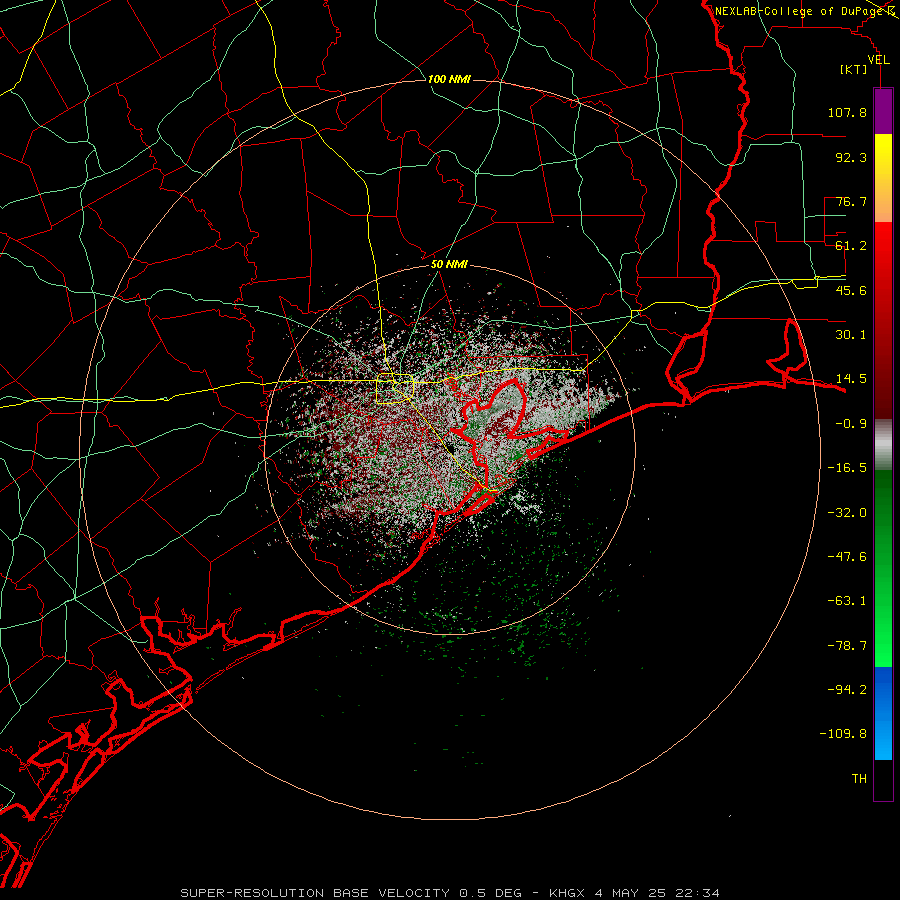Click the 30.1 legend value
Image resolution: width=900 pixels, height=900 pixels.
851,335
